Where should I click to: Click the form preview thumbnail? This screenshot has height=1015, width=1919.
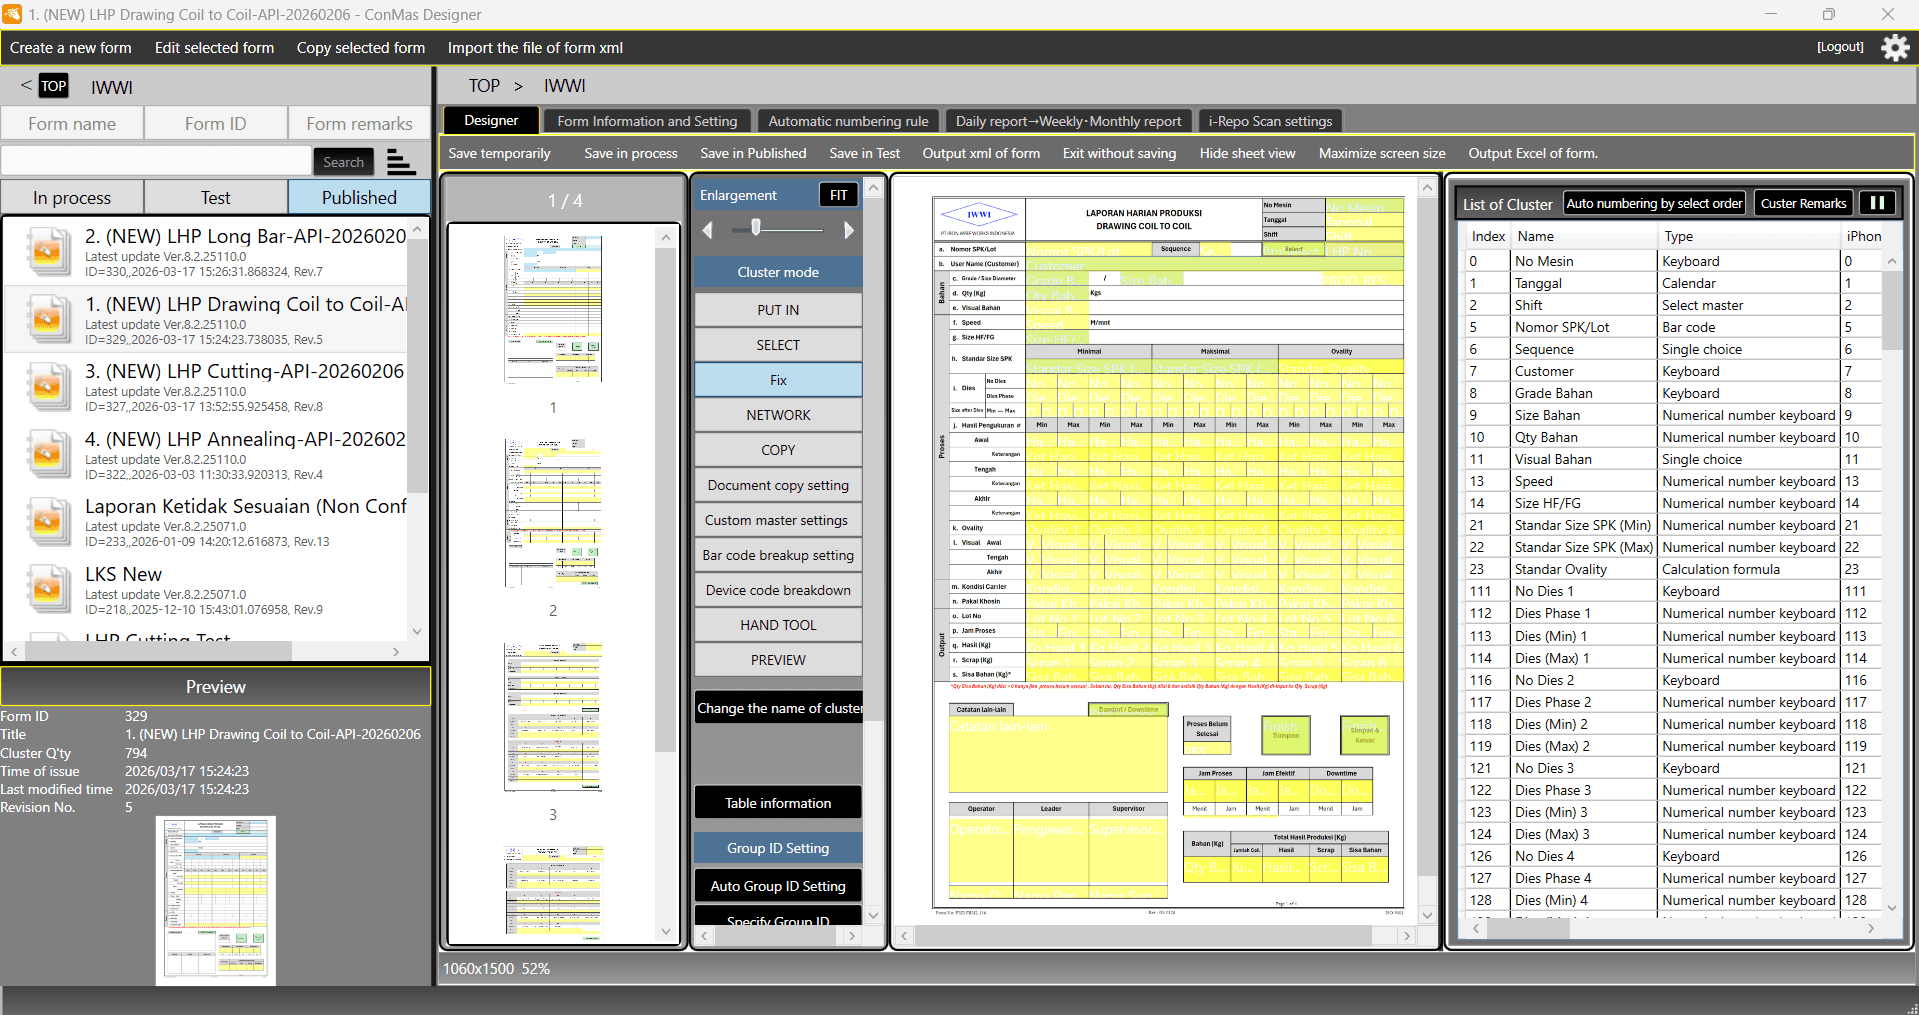(x=216, y=901)
